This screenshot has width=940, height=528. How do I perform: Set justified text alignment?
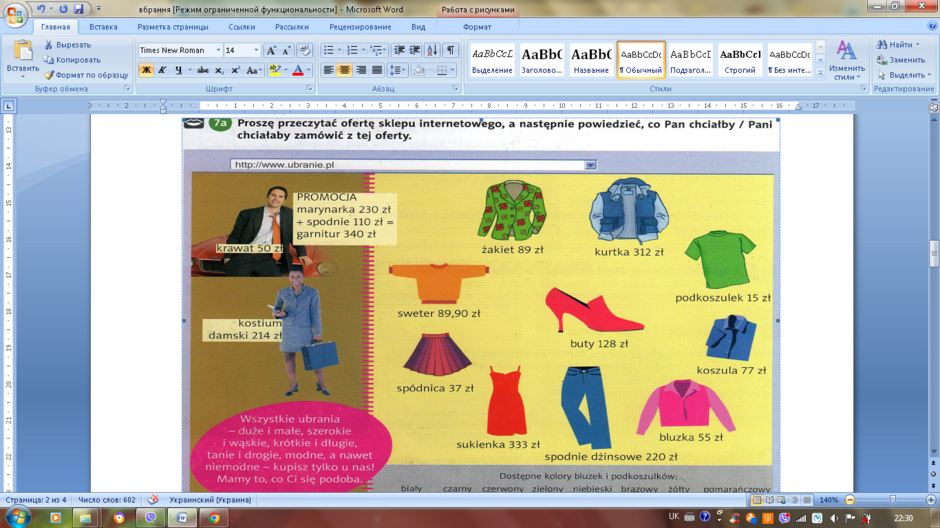(377, 70)
